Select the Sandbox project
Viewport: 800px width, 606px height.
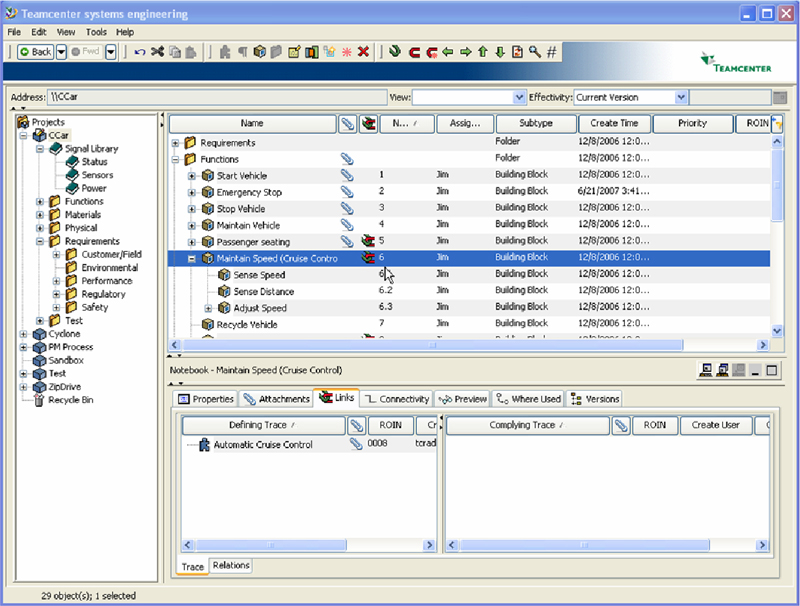point(66,360)
